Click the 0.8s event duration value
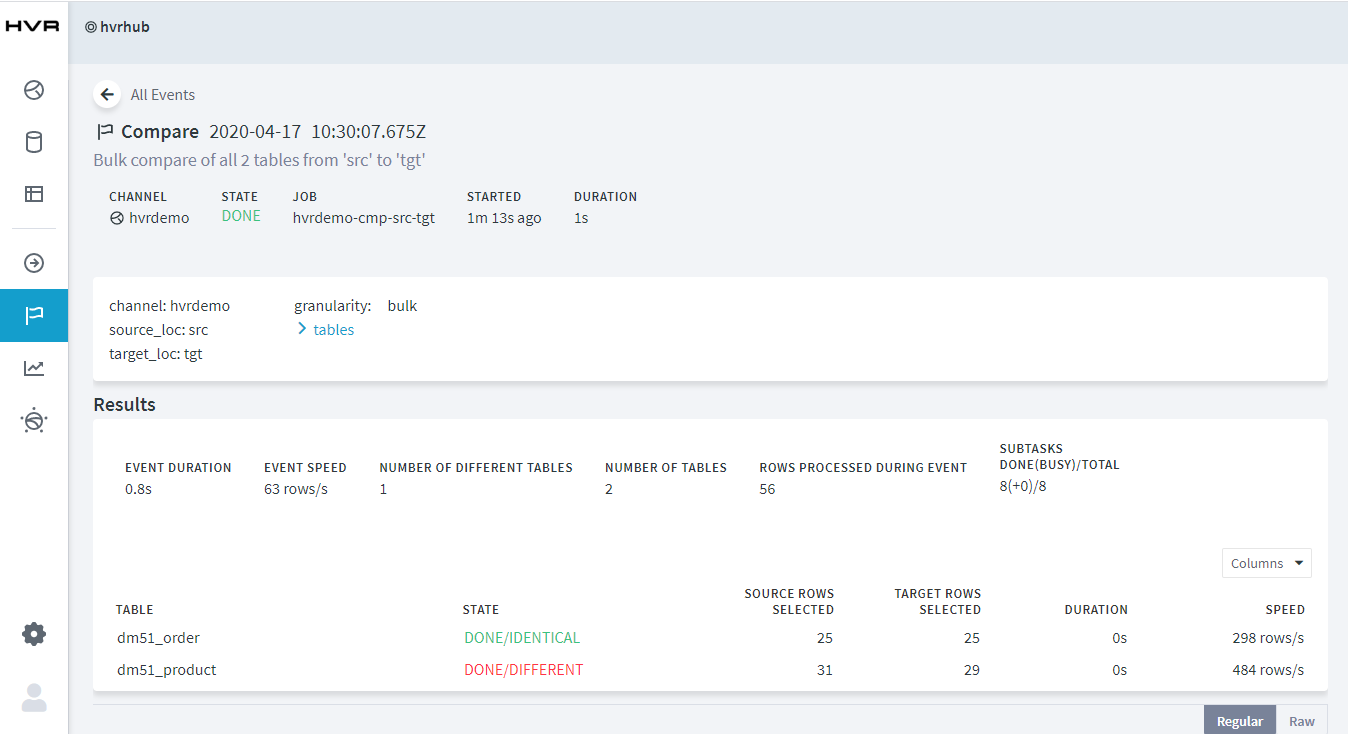The height and width of the screenshot is (734, 1348). pos(138,489)
